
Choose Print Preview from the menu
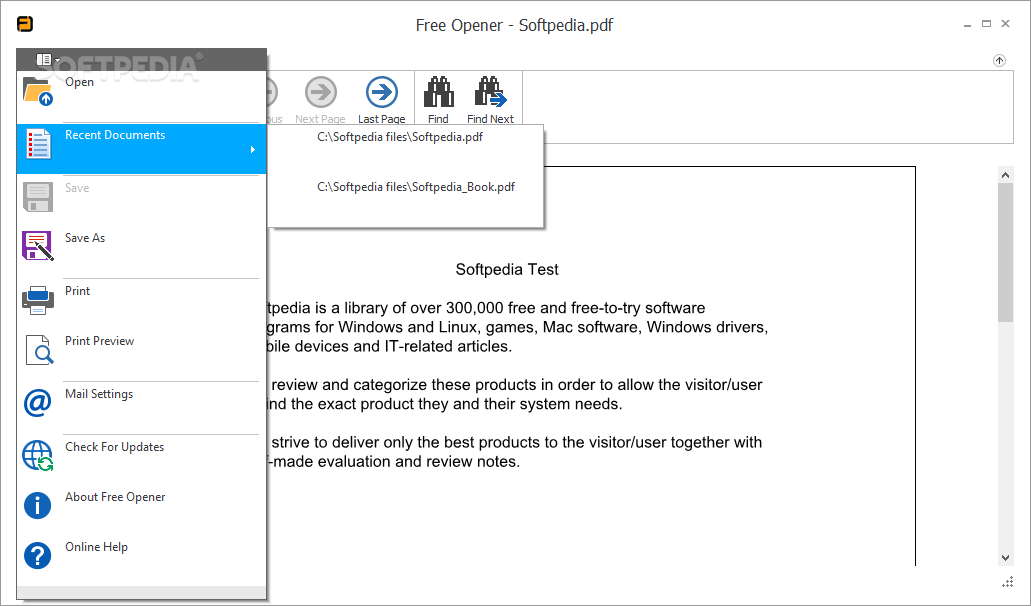pyautogui.click(x=141, y=354)
